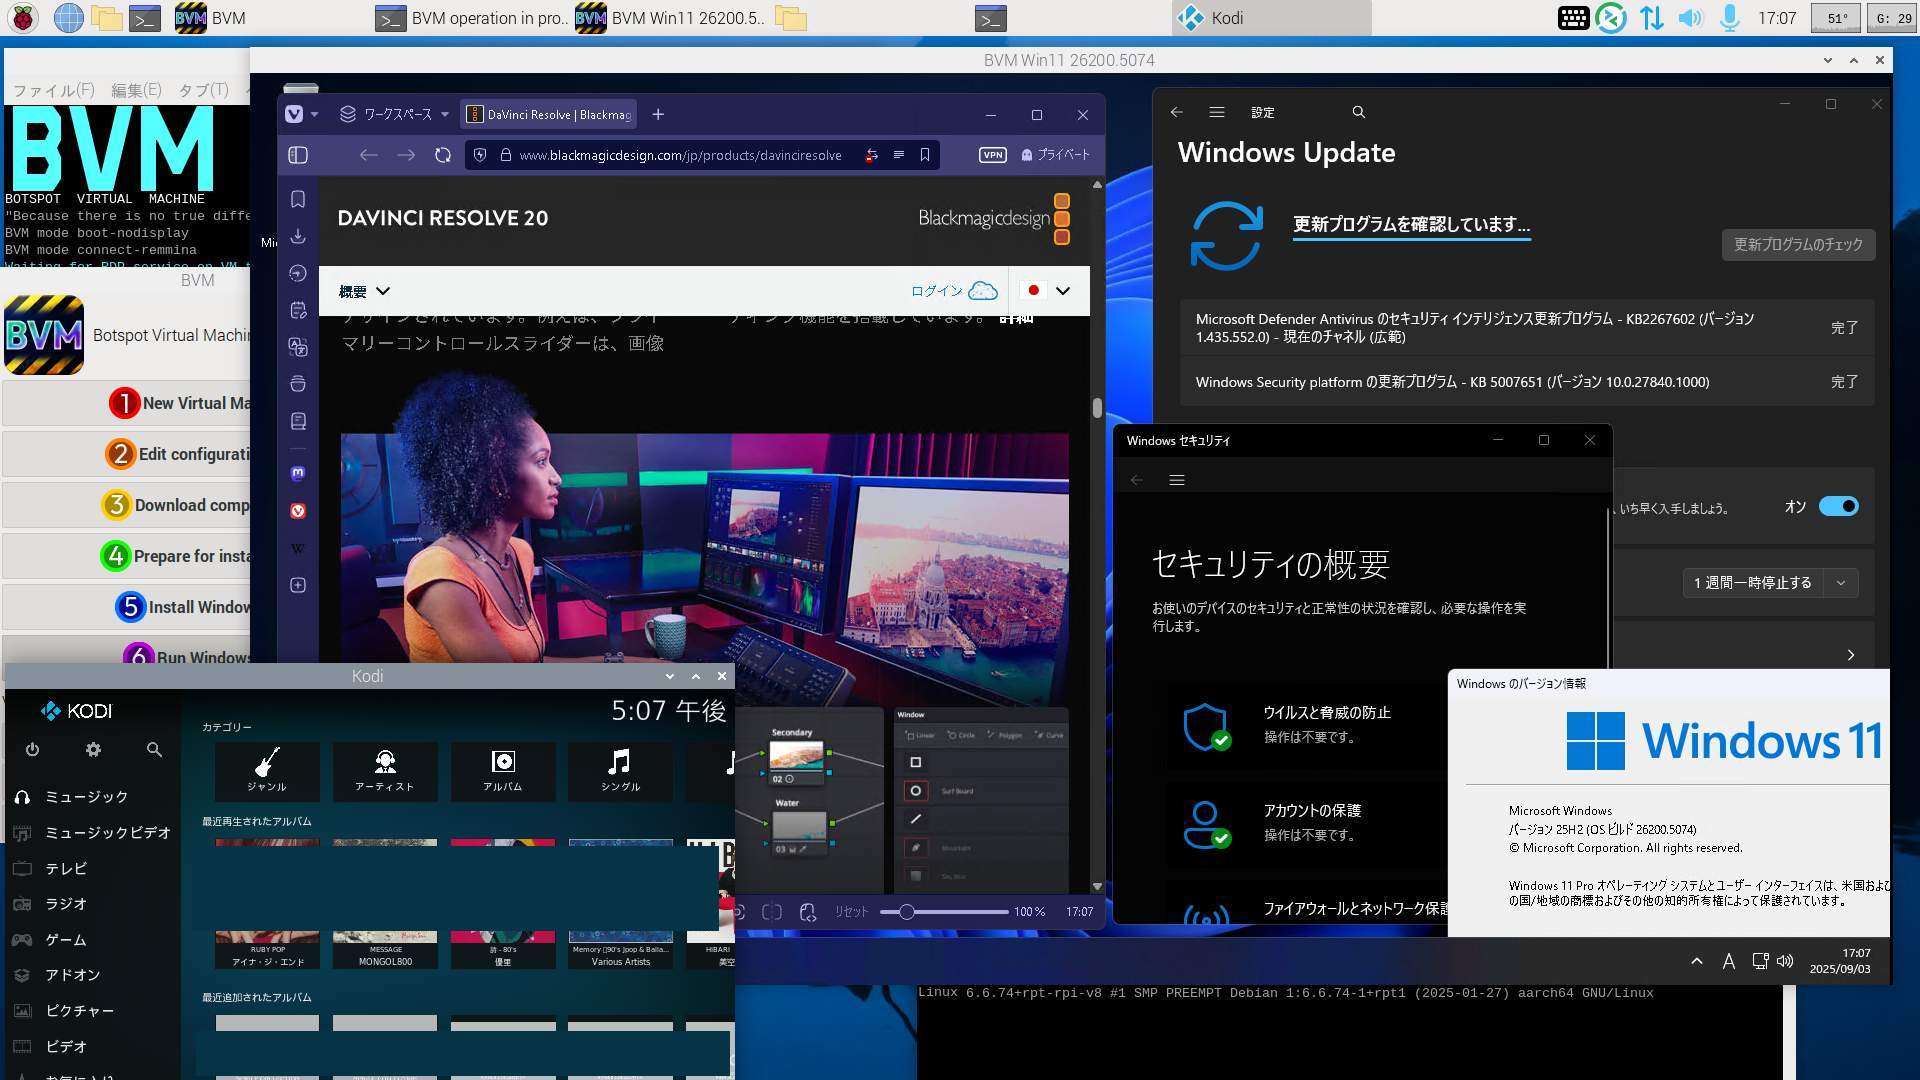Open the 1 週間一時停止する pause dropdown
Image resolution: width=1920 pixels, height=1080 pixels.
1840,583
